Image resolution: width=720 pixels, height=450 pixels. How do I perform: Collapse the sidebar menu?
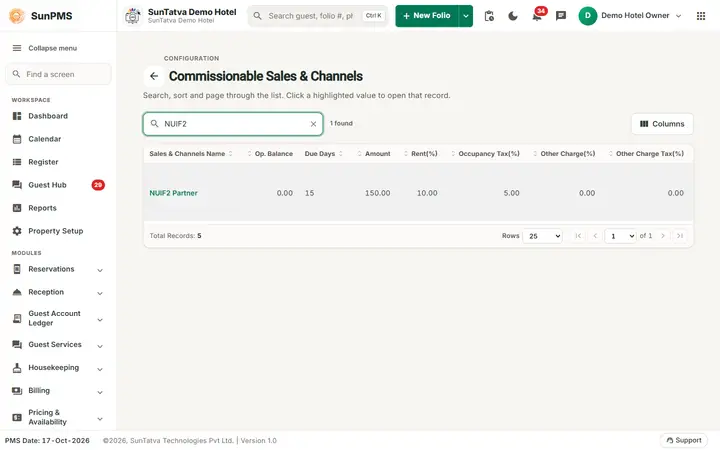(x=45, y=48)
